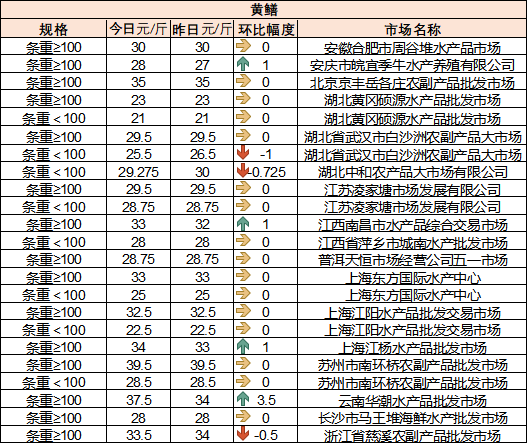Screen dimensions: 528x444
Task: Click green up arrow for 上海江杨水产品批发市场
Action: (x=243, y=346)
